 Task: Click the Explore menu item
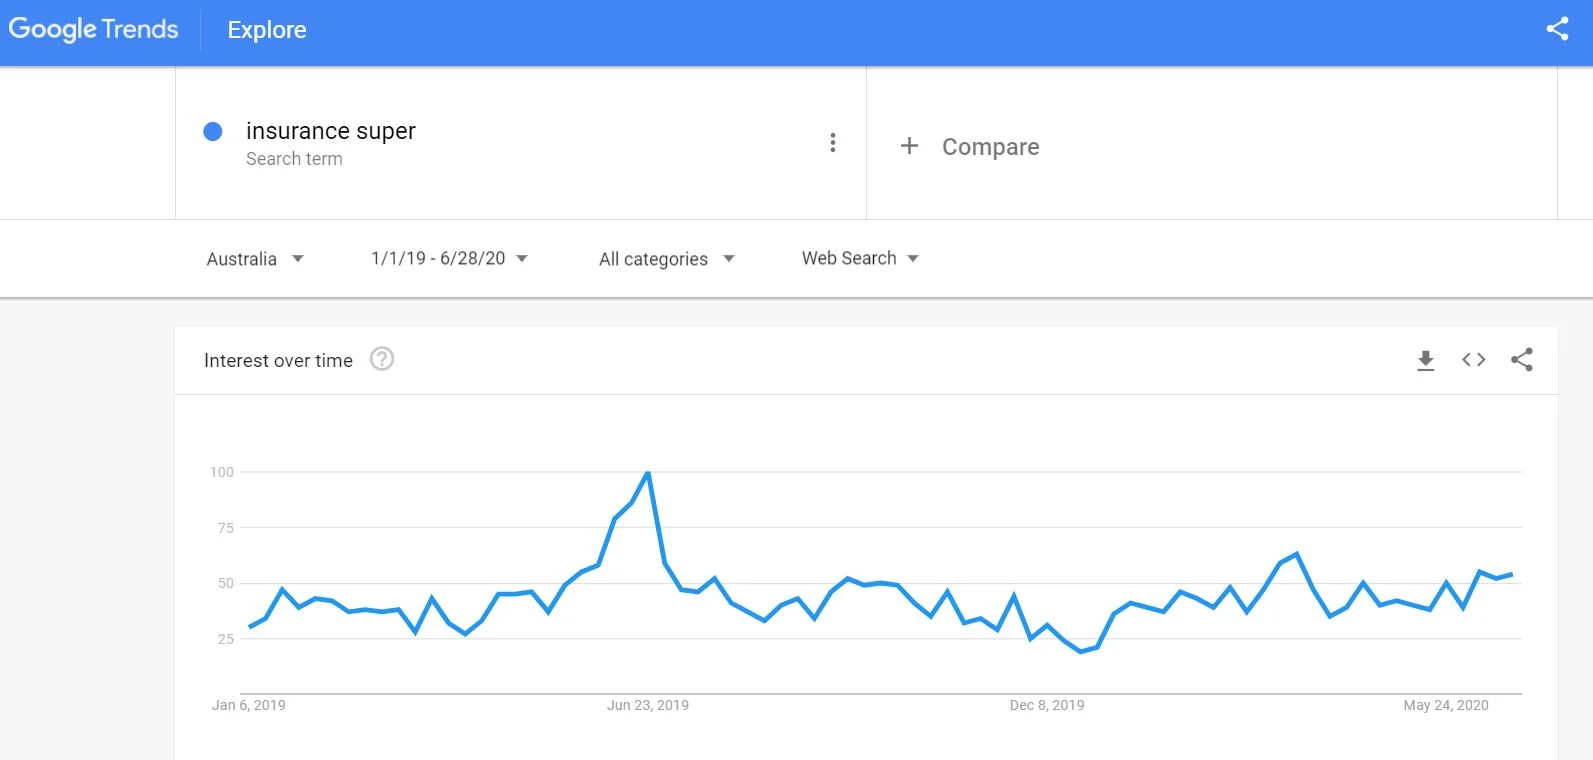click(x=266, y=29)
